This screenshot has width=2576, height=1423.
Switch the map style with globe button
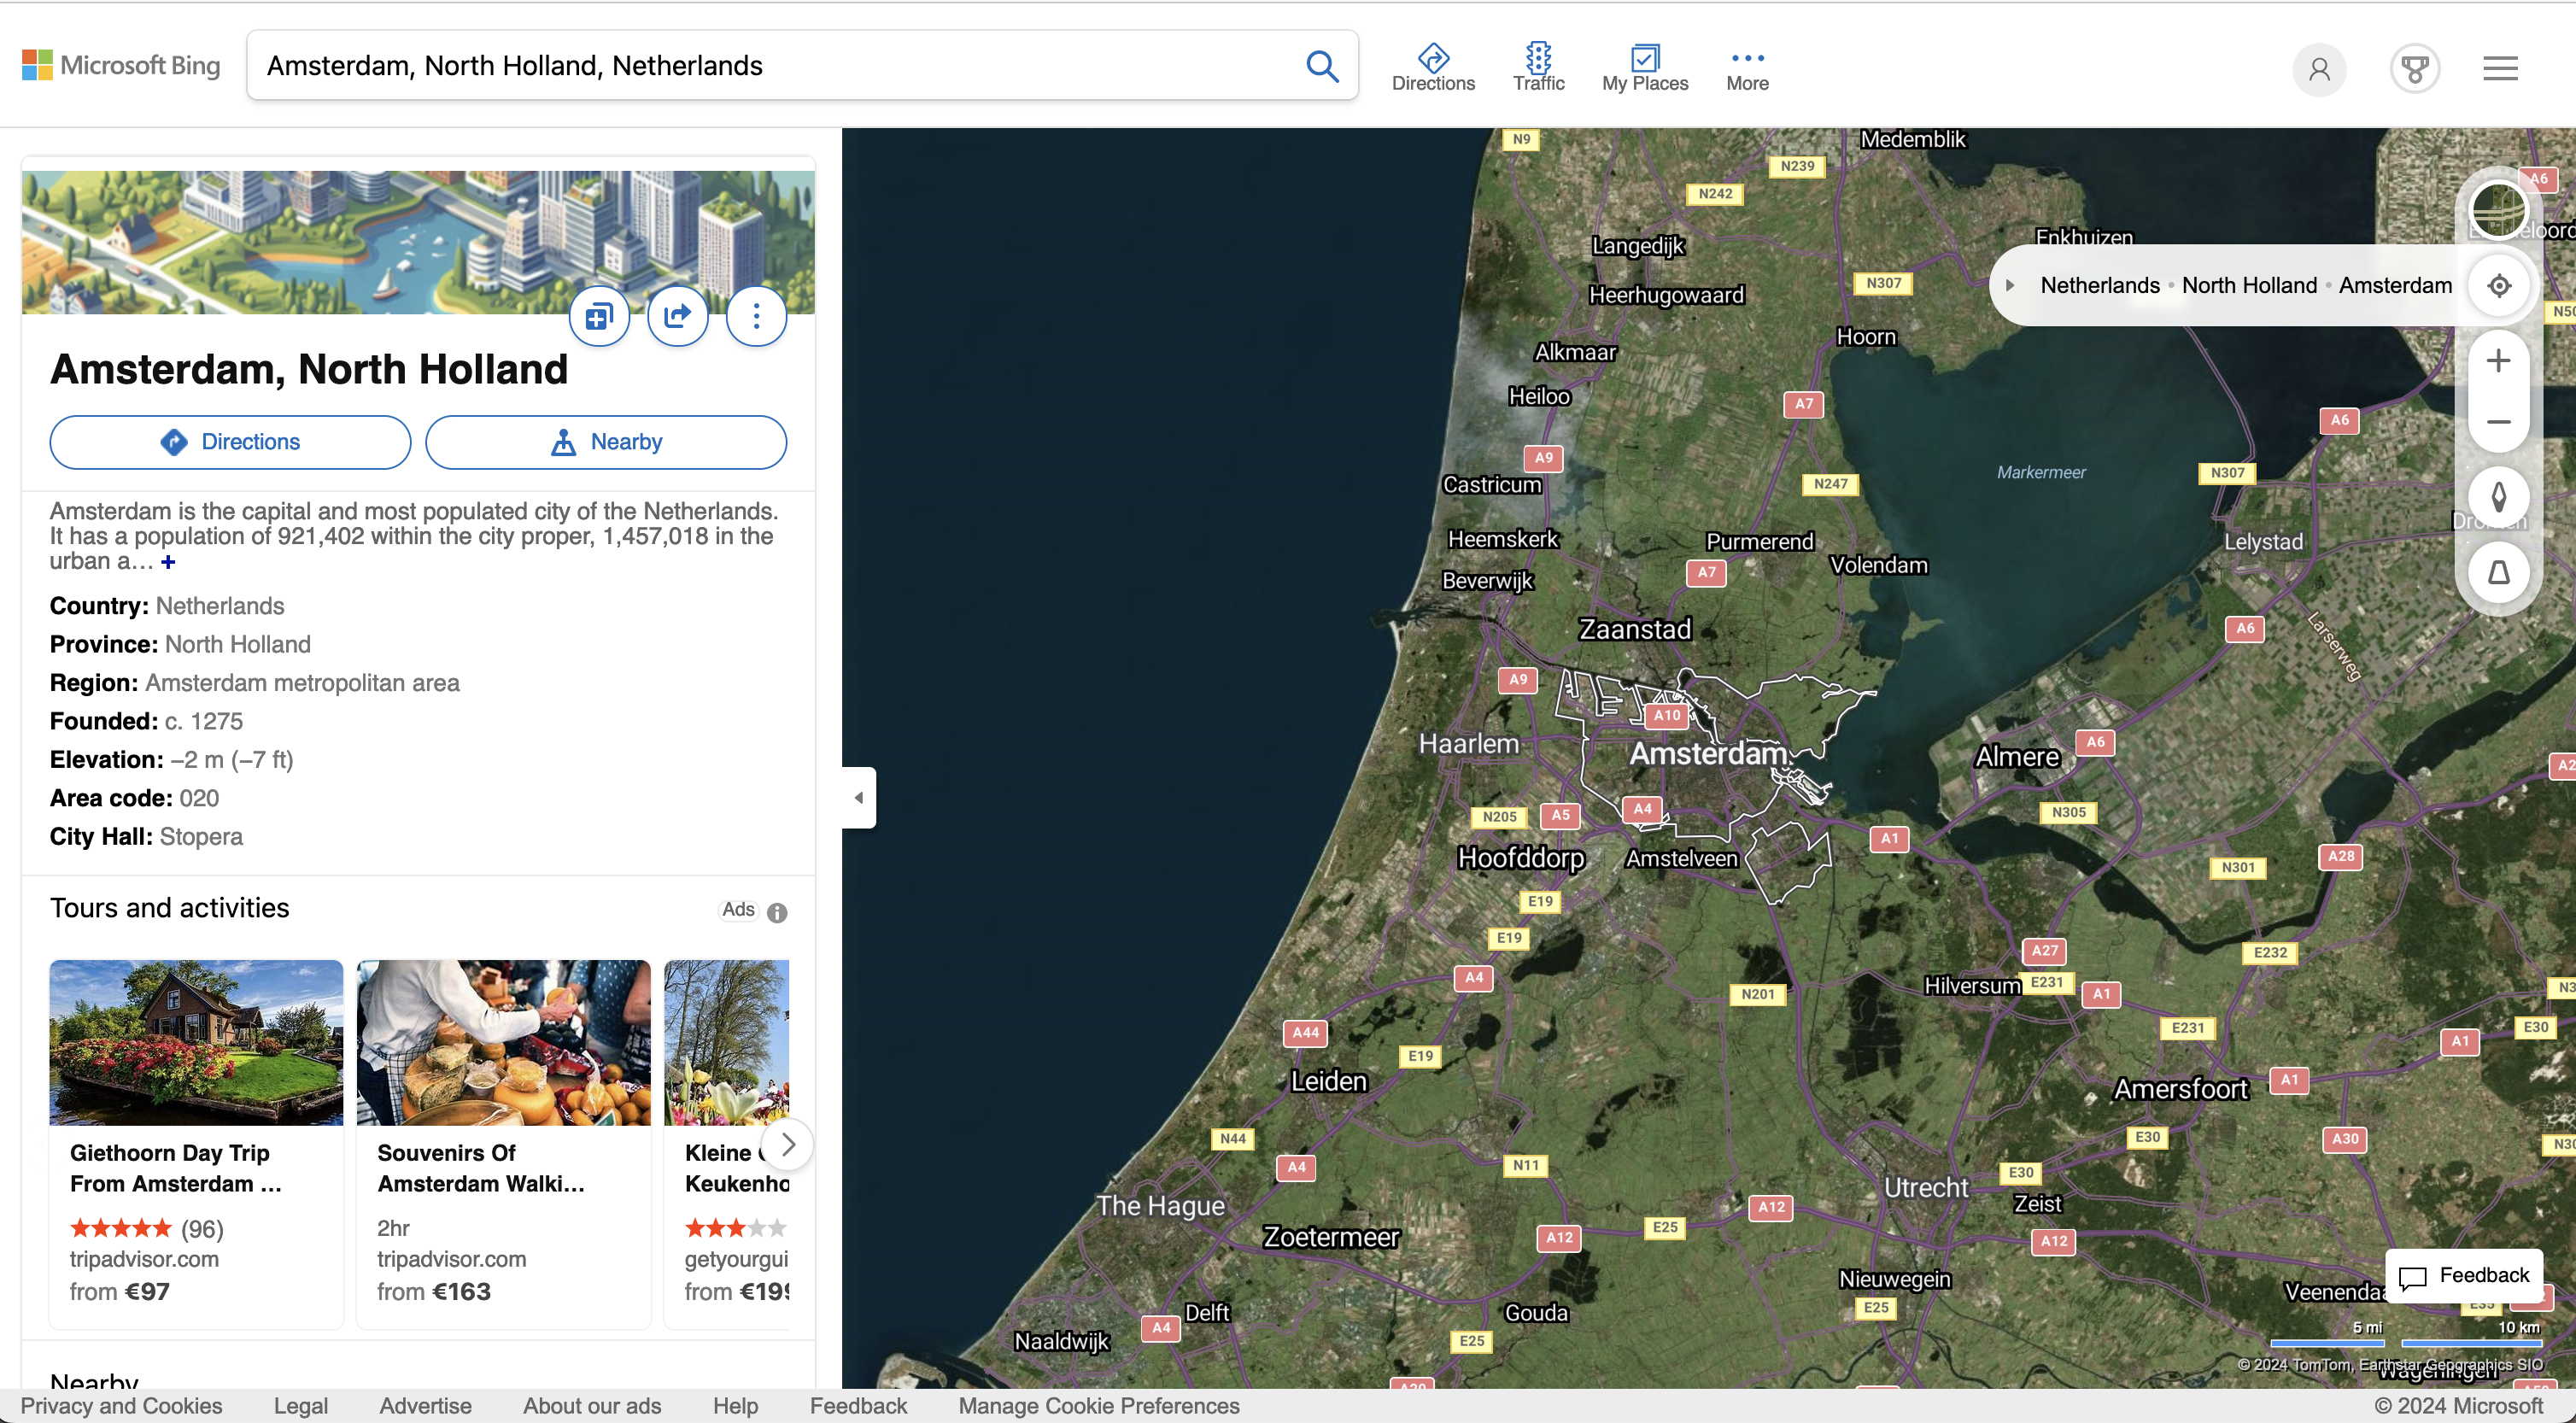(x=2497, y=210)
